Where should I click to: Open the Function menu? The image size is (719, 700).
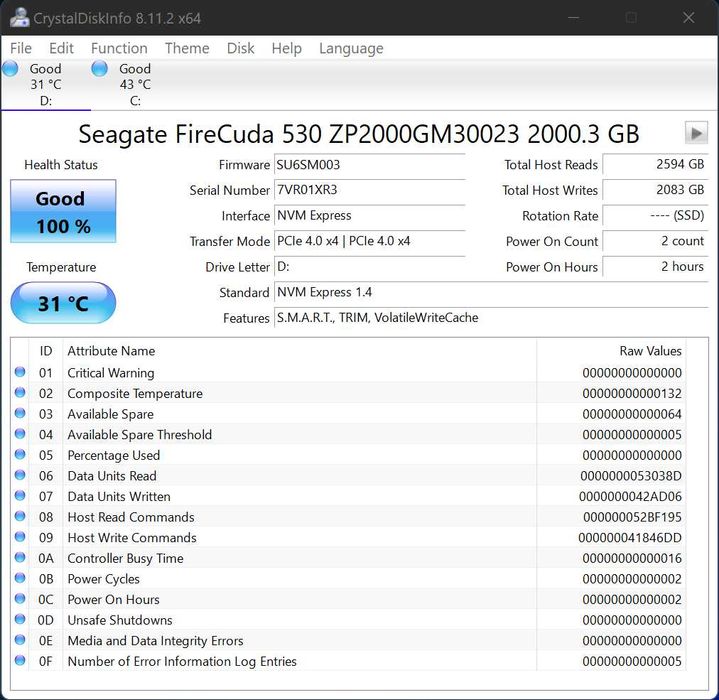point(119,48)
